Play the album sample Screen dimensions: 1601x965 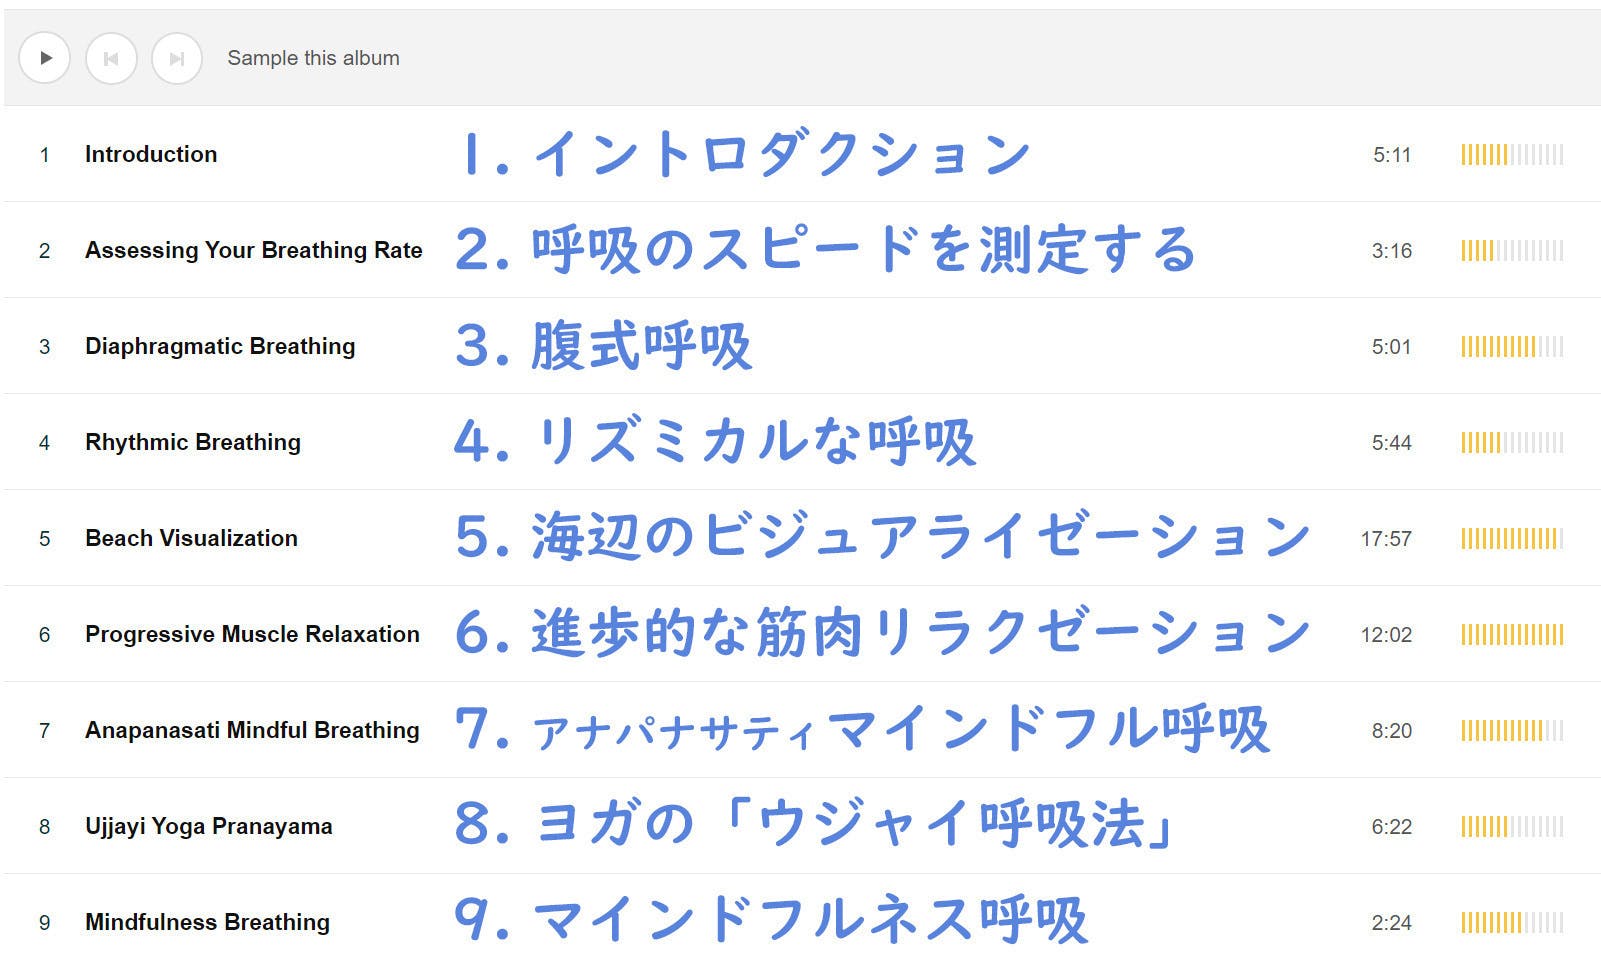coord(44,58)
